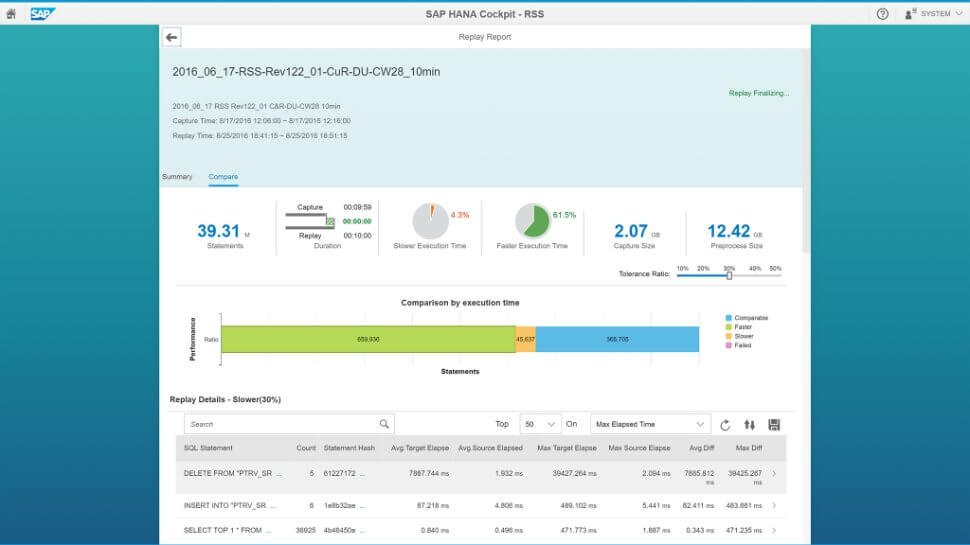
Task: Select the 2.07 GB Capture Size tile
Action: (x=636, y=235)
